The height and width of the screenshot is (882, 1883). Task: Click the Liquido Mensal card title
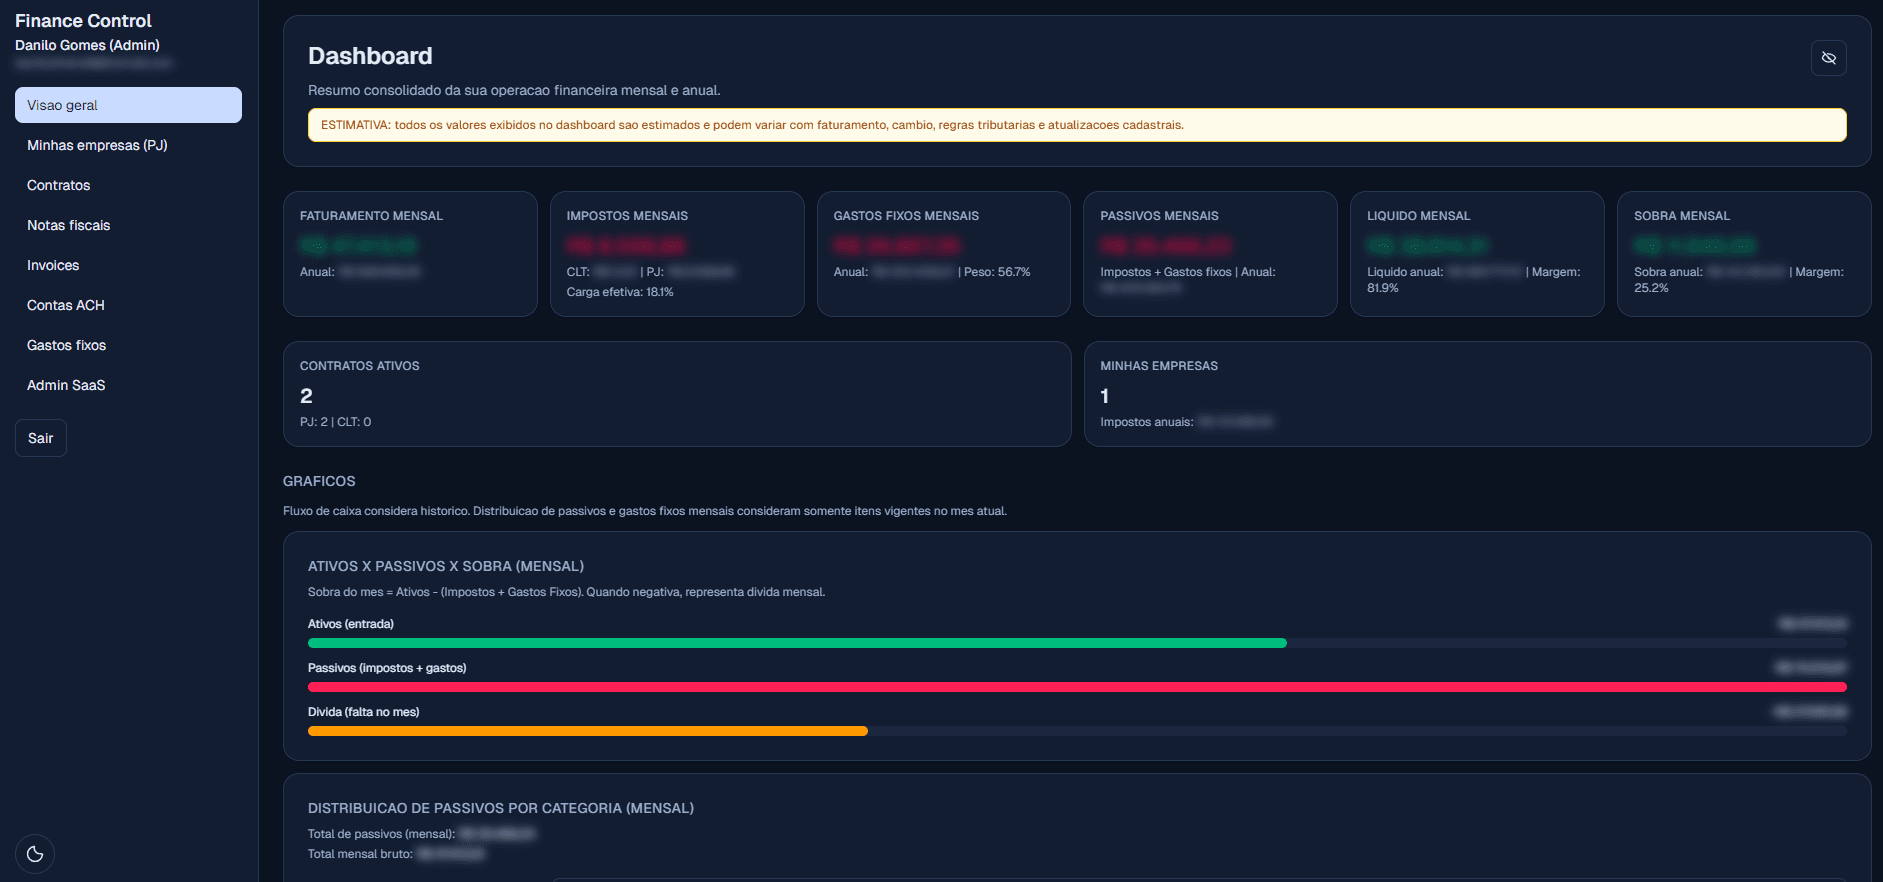coord(1418,216)
